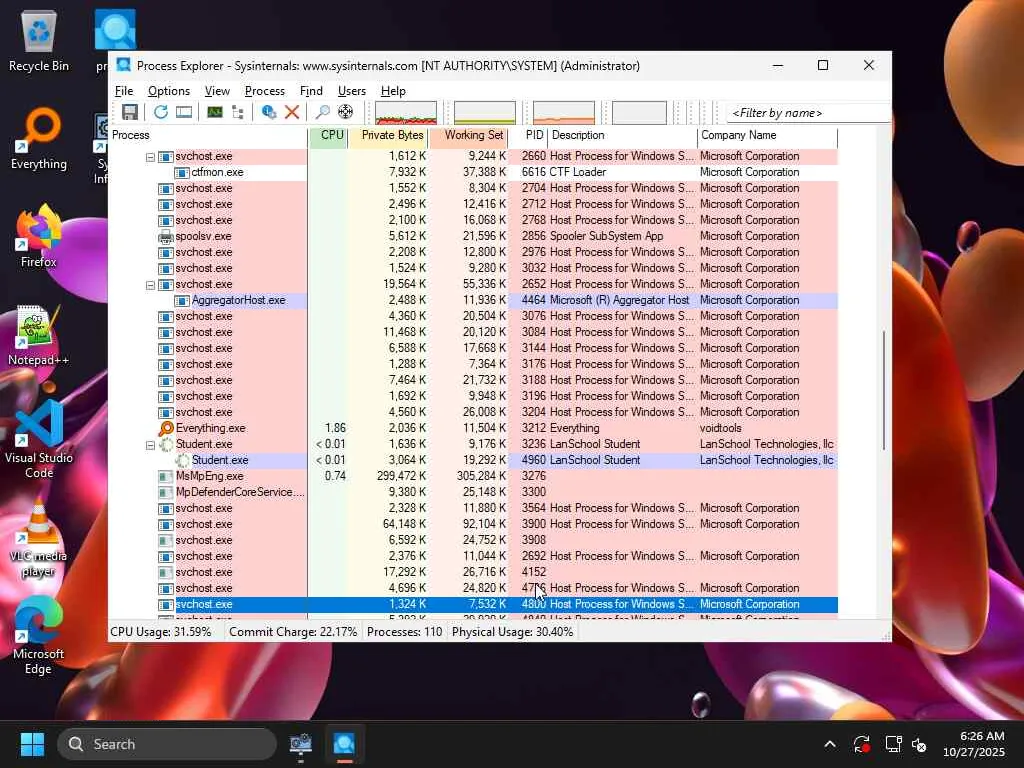Click the orange I/O mini graph
Viewport: 1024px width, 768px height.
[x=564, y=112]
